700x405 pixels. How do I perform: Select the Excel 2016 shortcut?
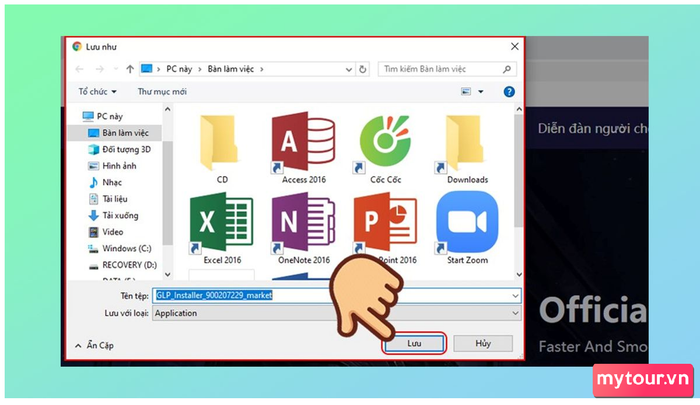pyautogui.click(x=222, y=229)
